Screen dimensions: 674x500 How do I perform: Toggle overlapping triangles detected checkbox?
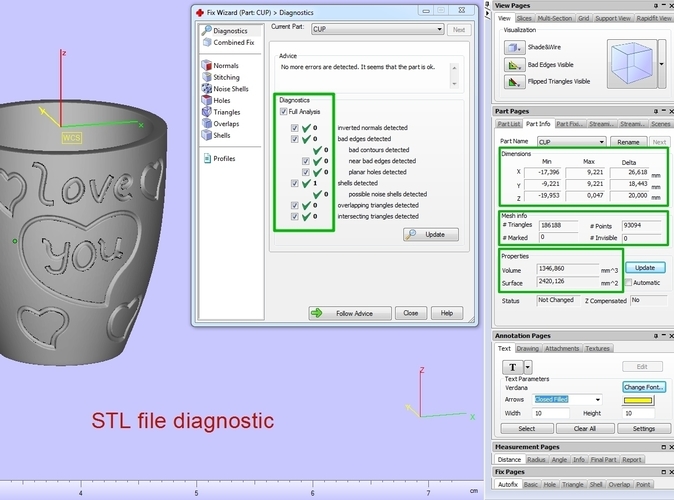294,205
